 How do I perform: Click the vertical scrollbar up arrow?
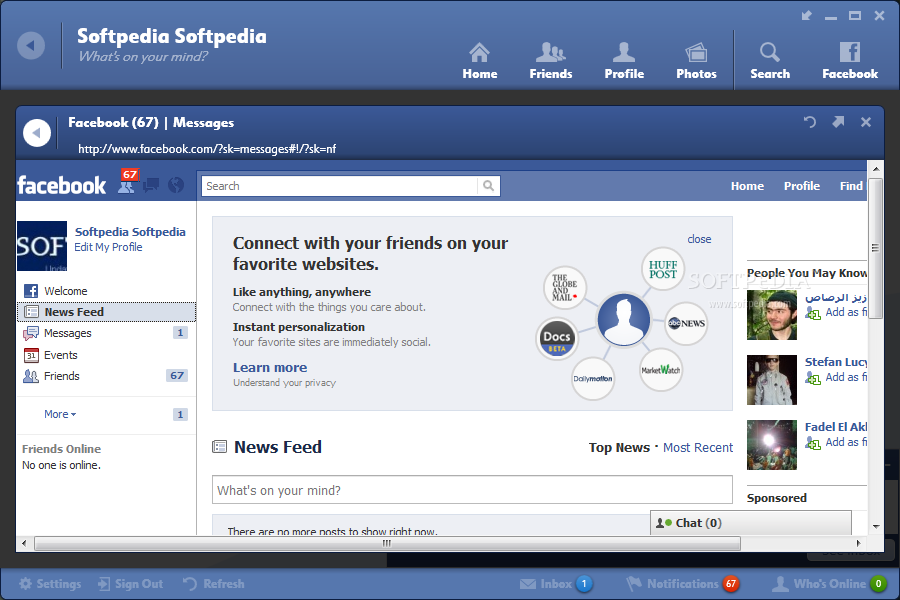[876, 169]
